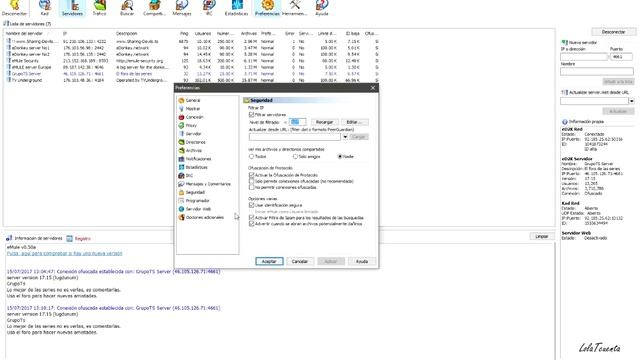Switch to the Información de servidores tab
This screenshot has height=360, width=640.
click(x=34, y=238)
